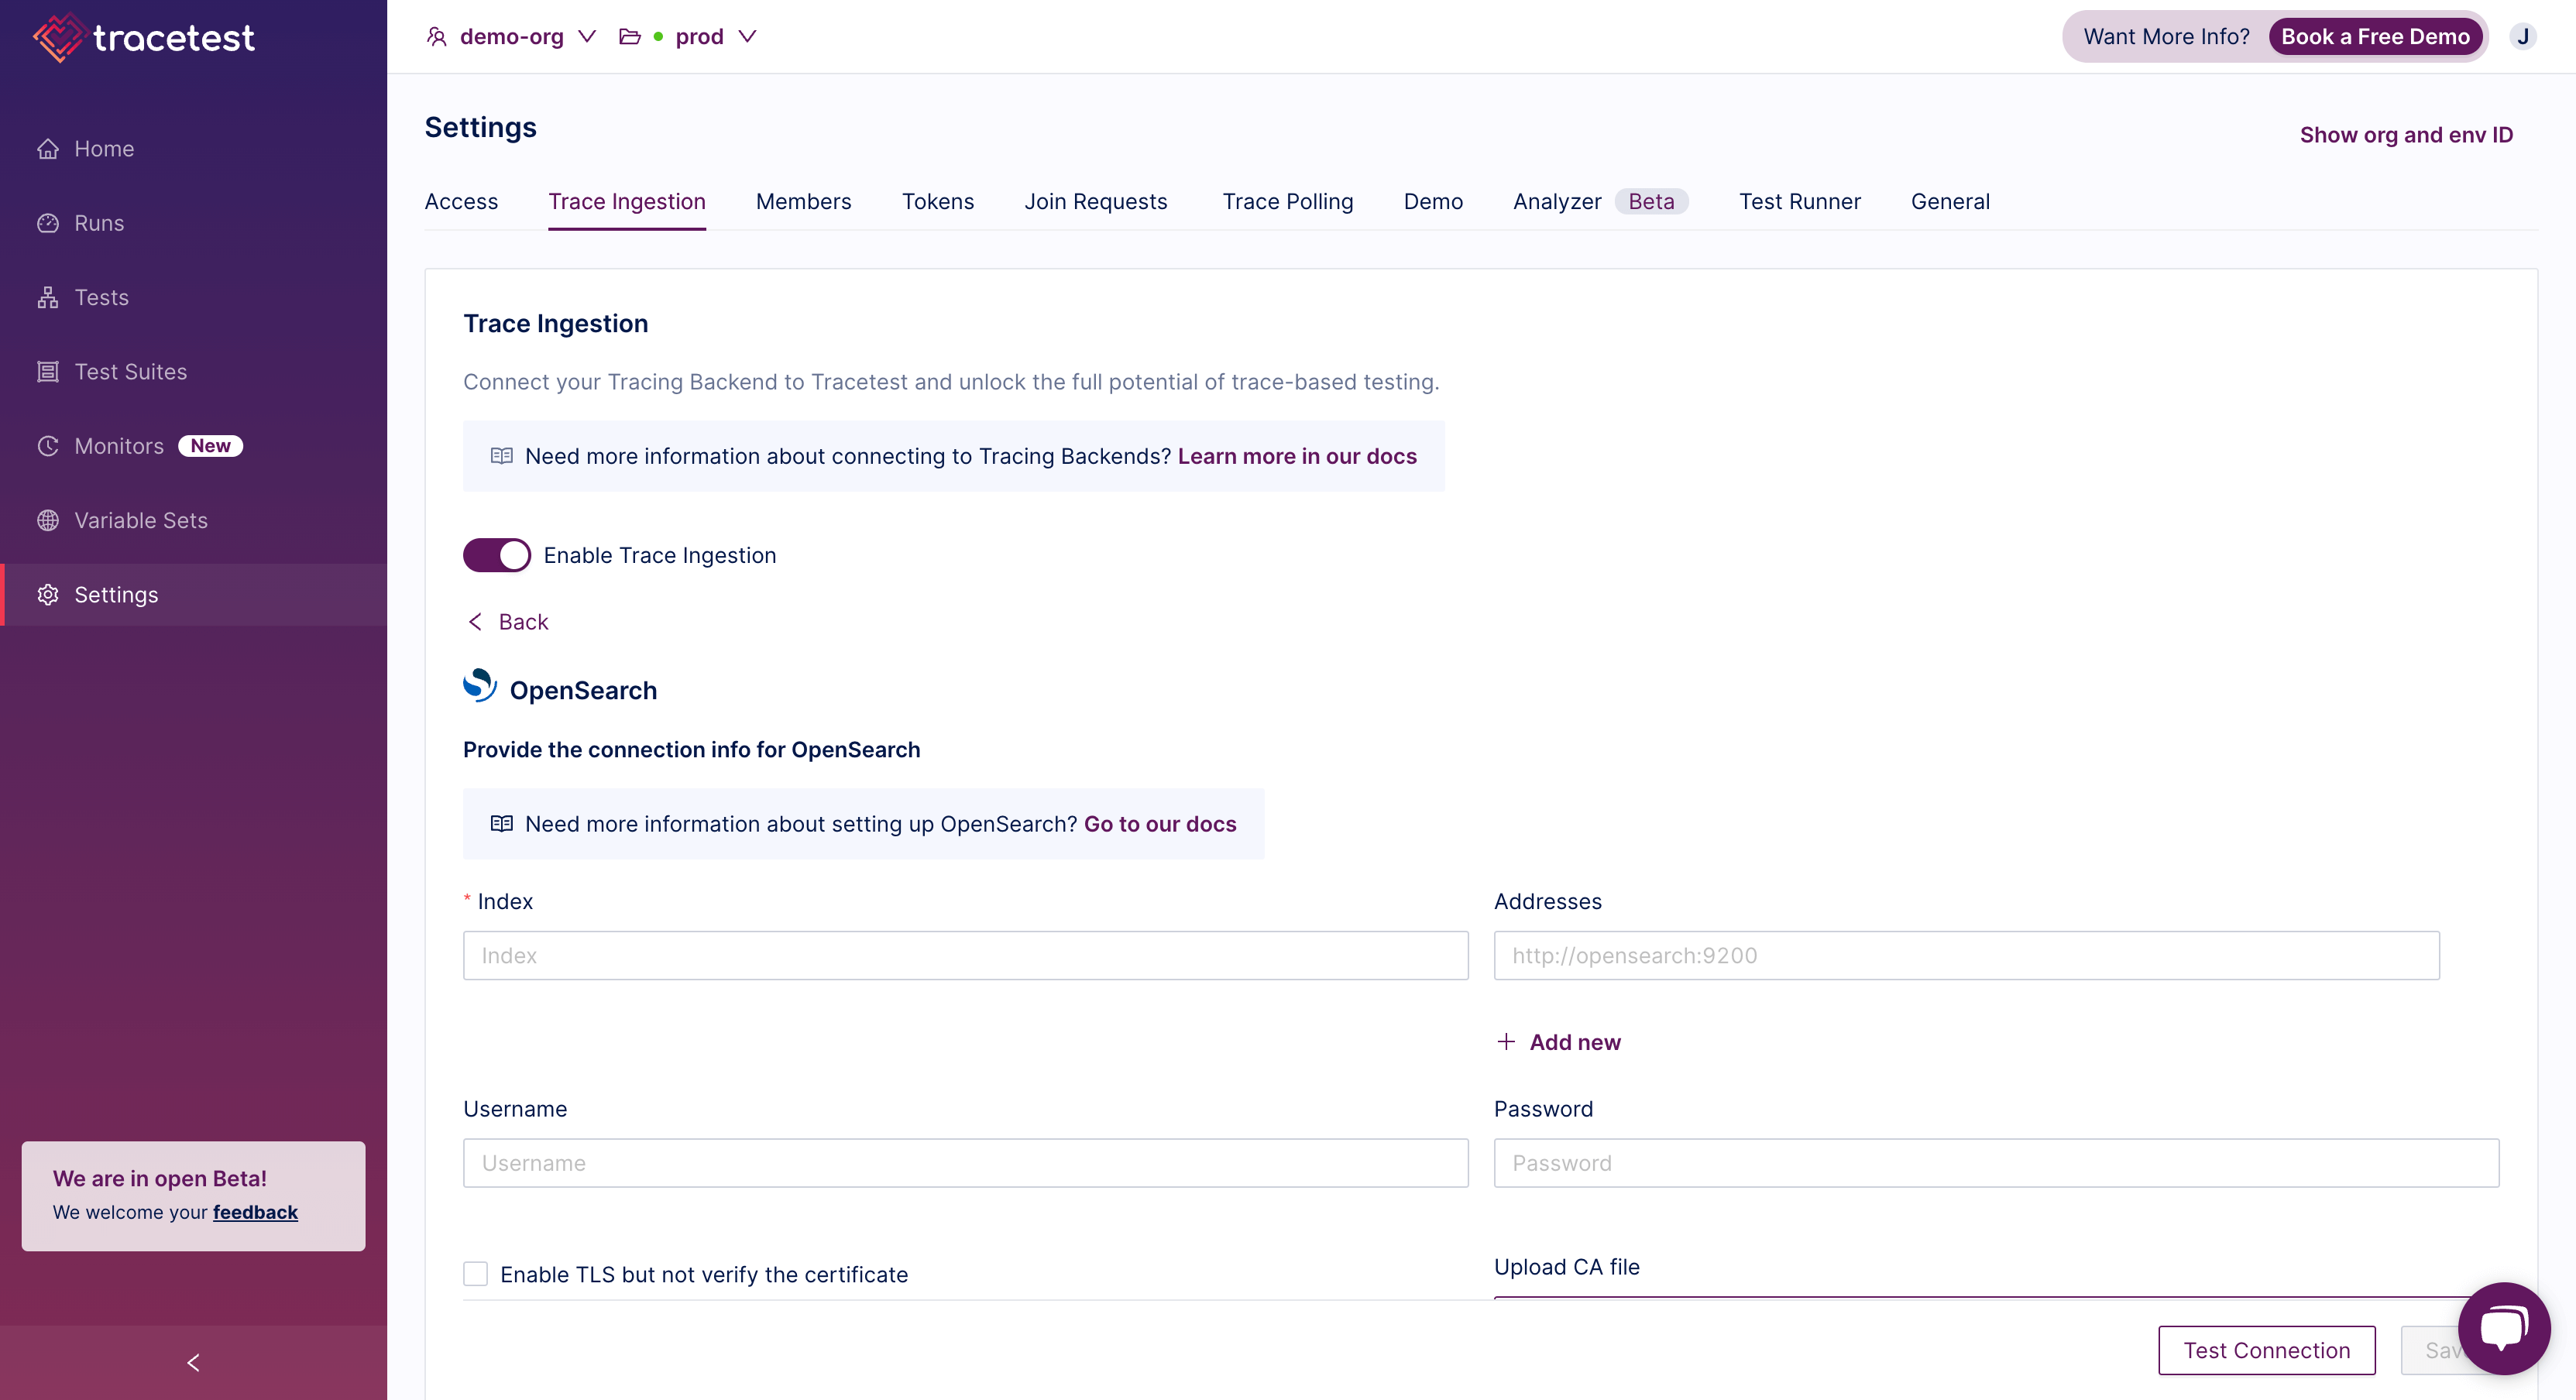Click the Variable Sets globe icon
This screenshot has height=1400, width=2576.
pyautogui.click(x=48, y=520)
